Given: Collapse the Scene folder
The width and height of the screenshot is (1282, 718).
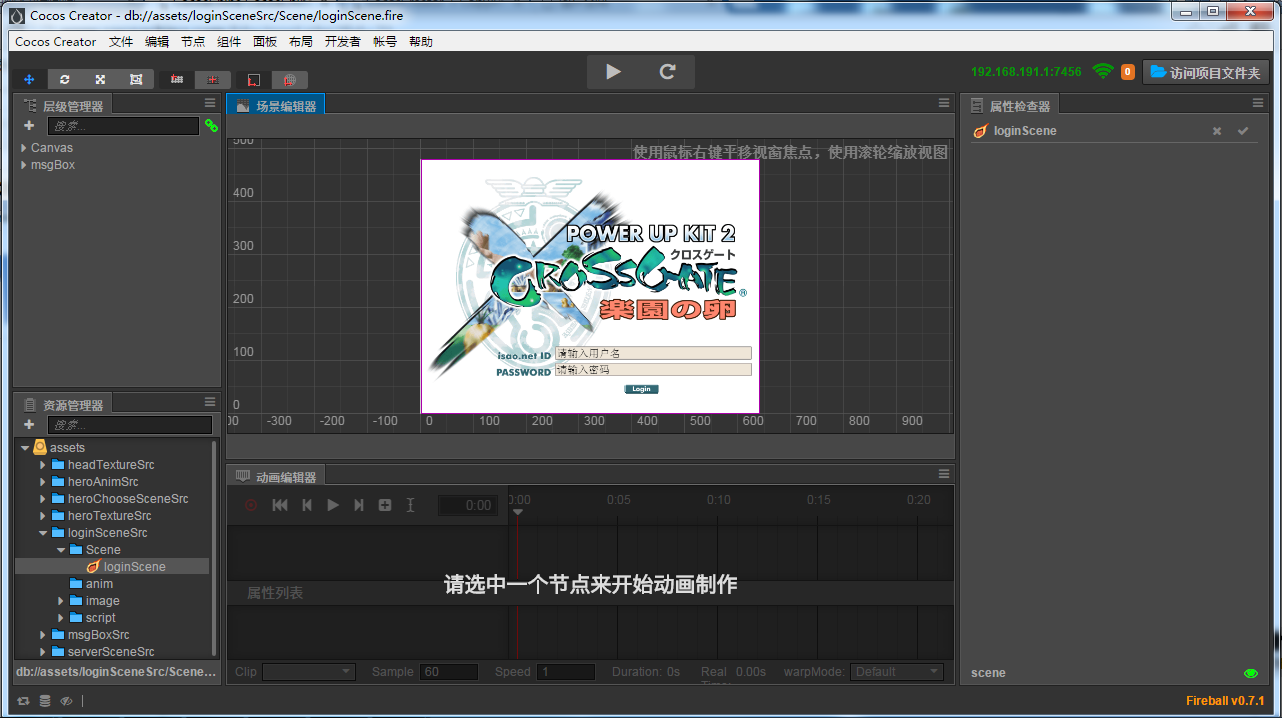Looking at the screenshot, I should pyautogui.click(x=60, y=550).
